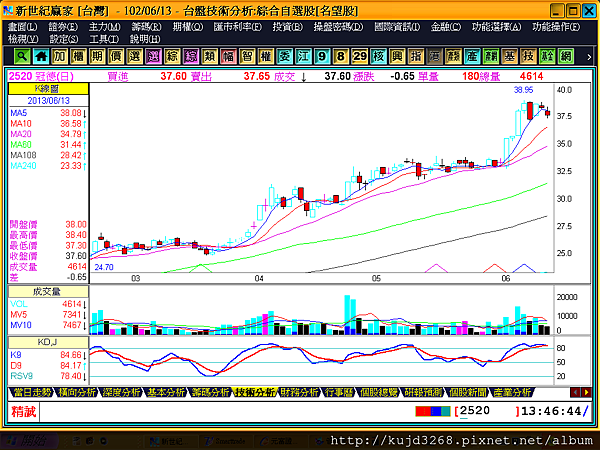
Task: Click the red 幅 toolbar icon
Action: click(228, 57)
